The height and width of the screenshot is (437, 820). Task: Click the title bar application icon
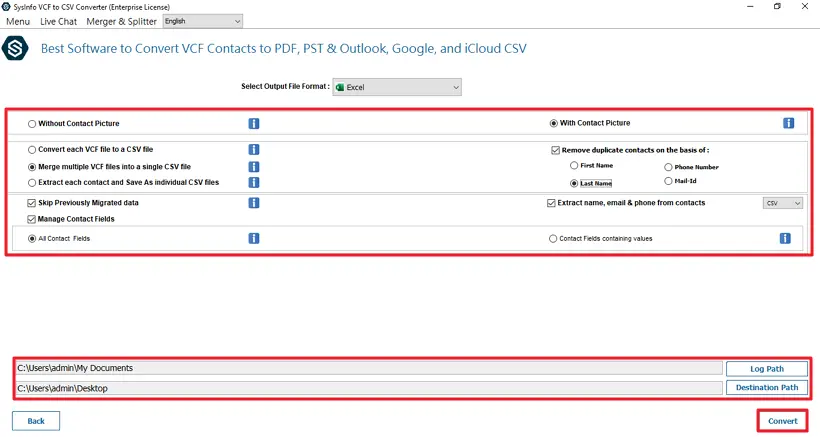click(x=6, y=7)
